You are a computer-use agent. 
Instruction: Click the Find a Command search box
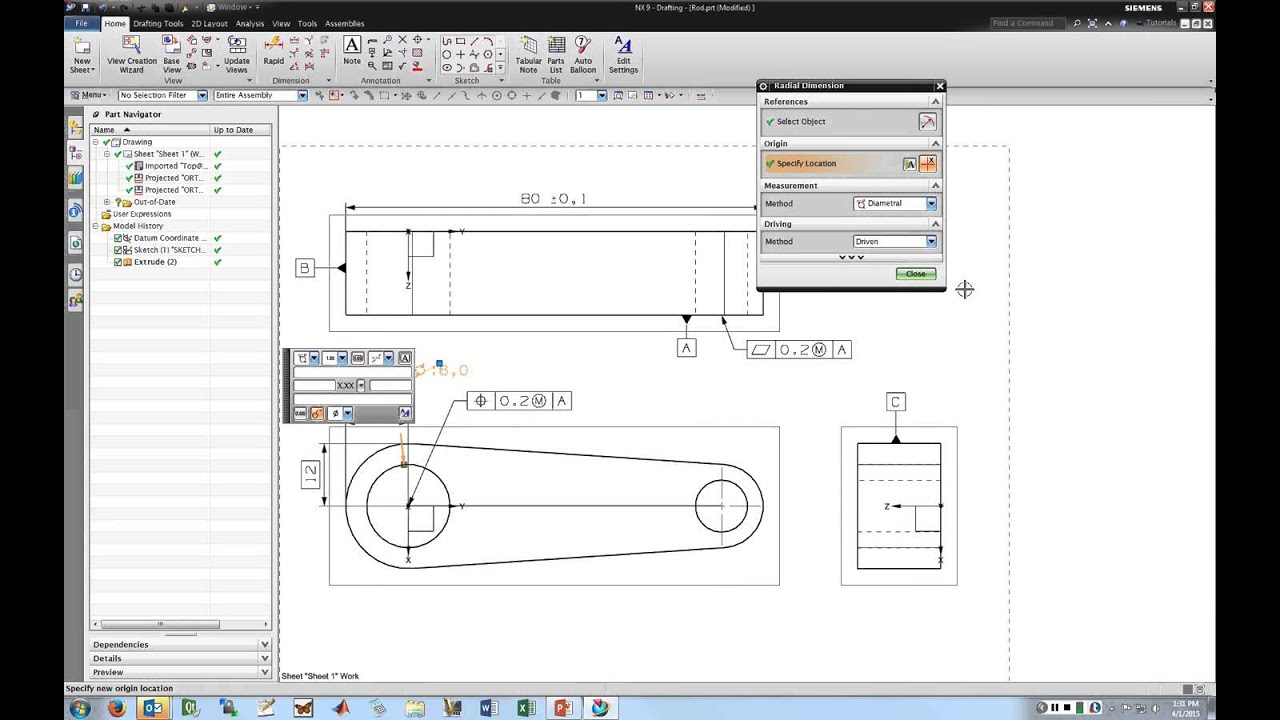[x=1027, y=23]
